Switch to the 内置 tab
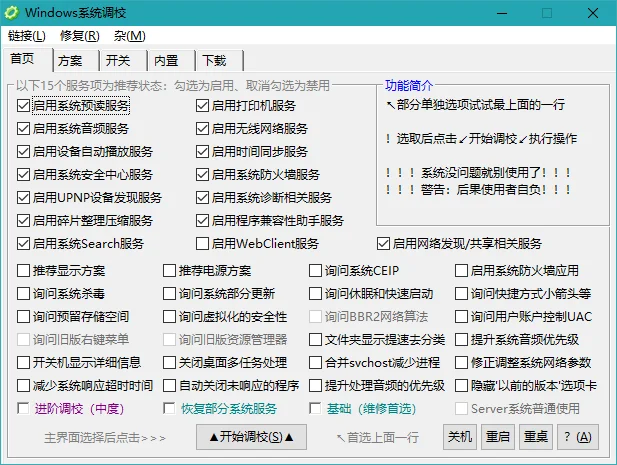617x465 pixels. tap(171, 61)
